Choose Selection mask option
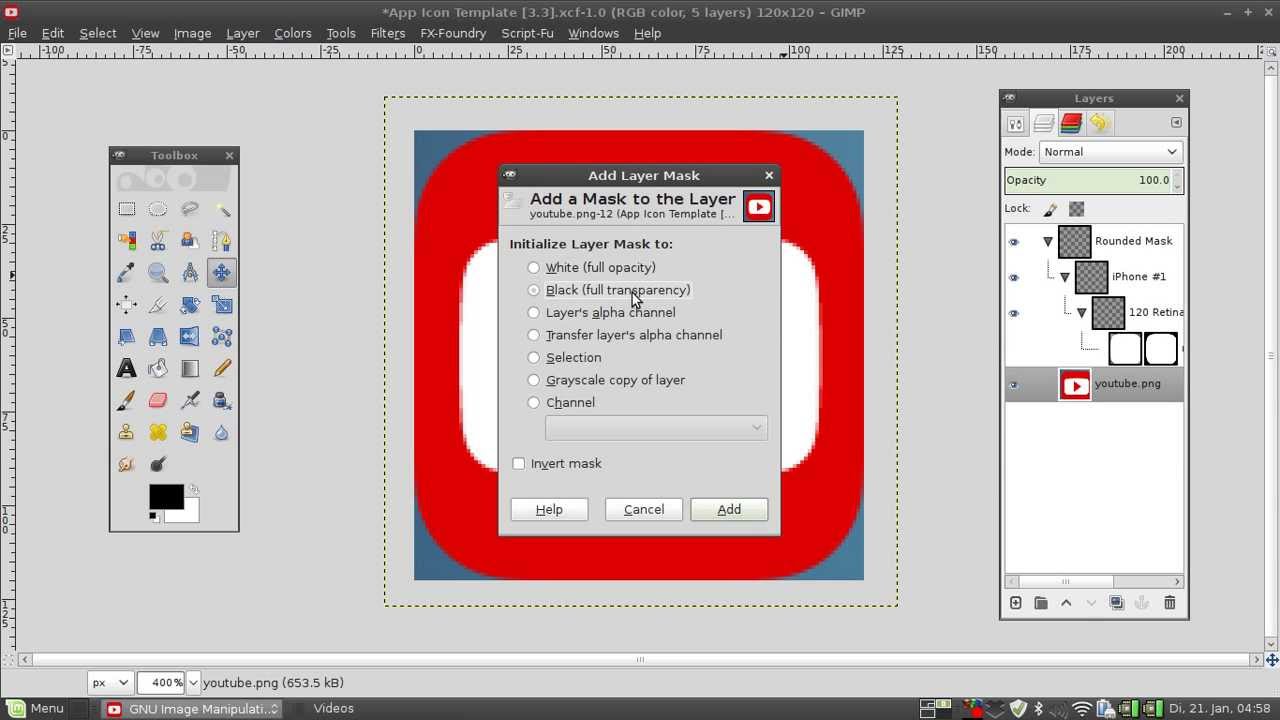1280x720 pixels. (564, 358)
